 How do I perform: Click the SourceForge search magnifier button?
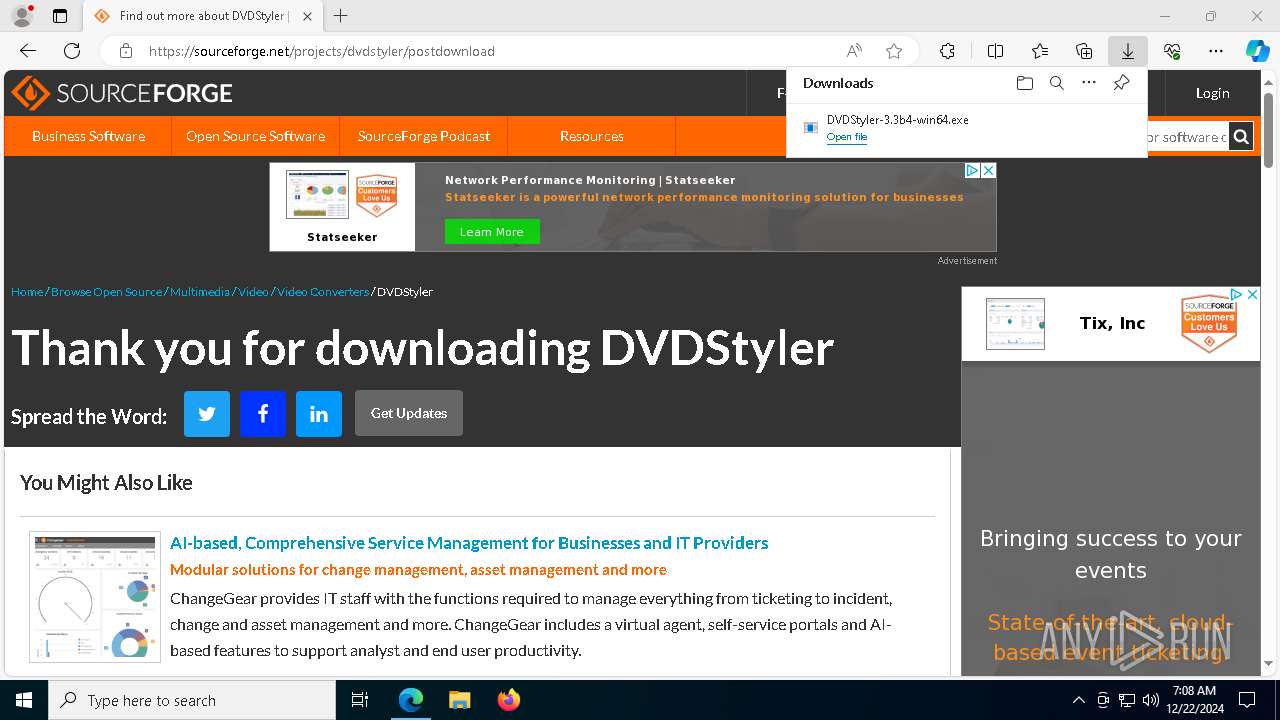pyautogui.click(x=1241, y=137)
